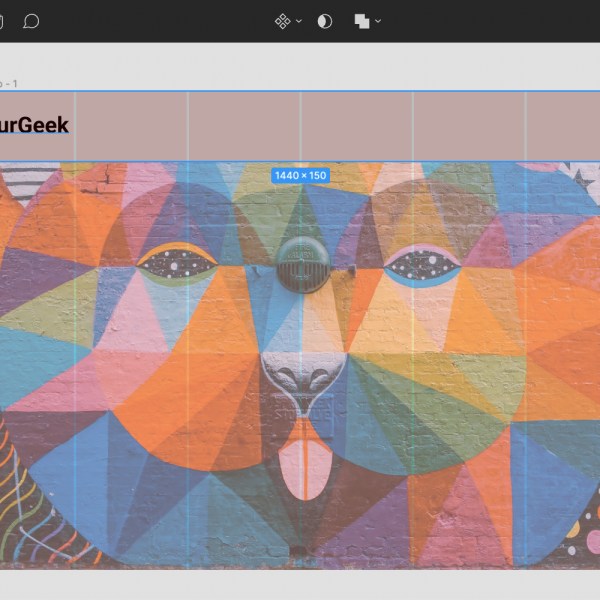600x600 pixels.
Task: Select the partially visible tool left of Comment
Action: (x=2, y=21)
